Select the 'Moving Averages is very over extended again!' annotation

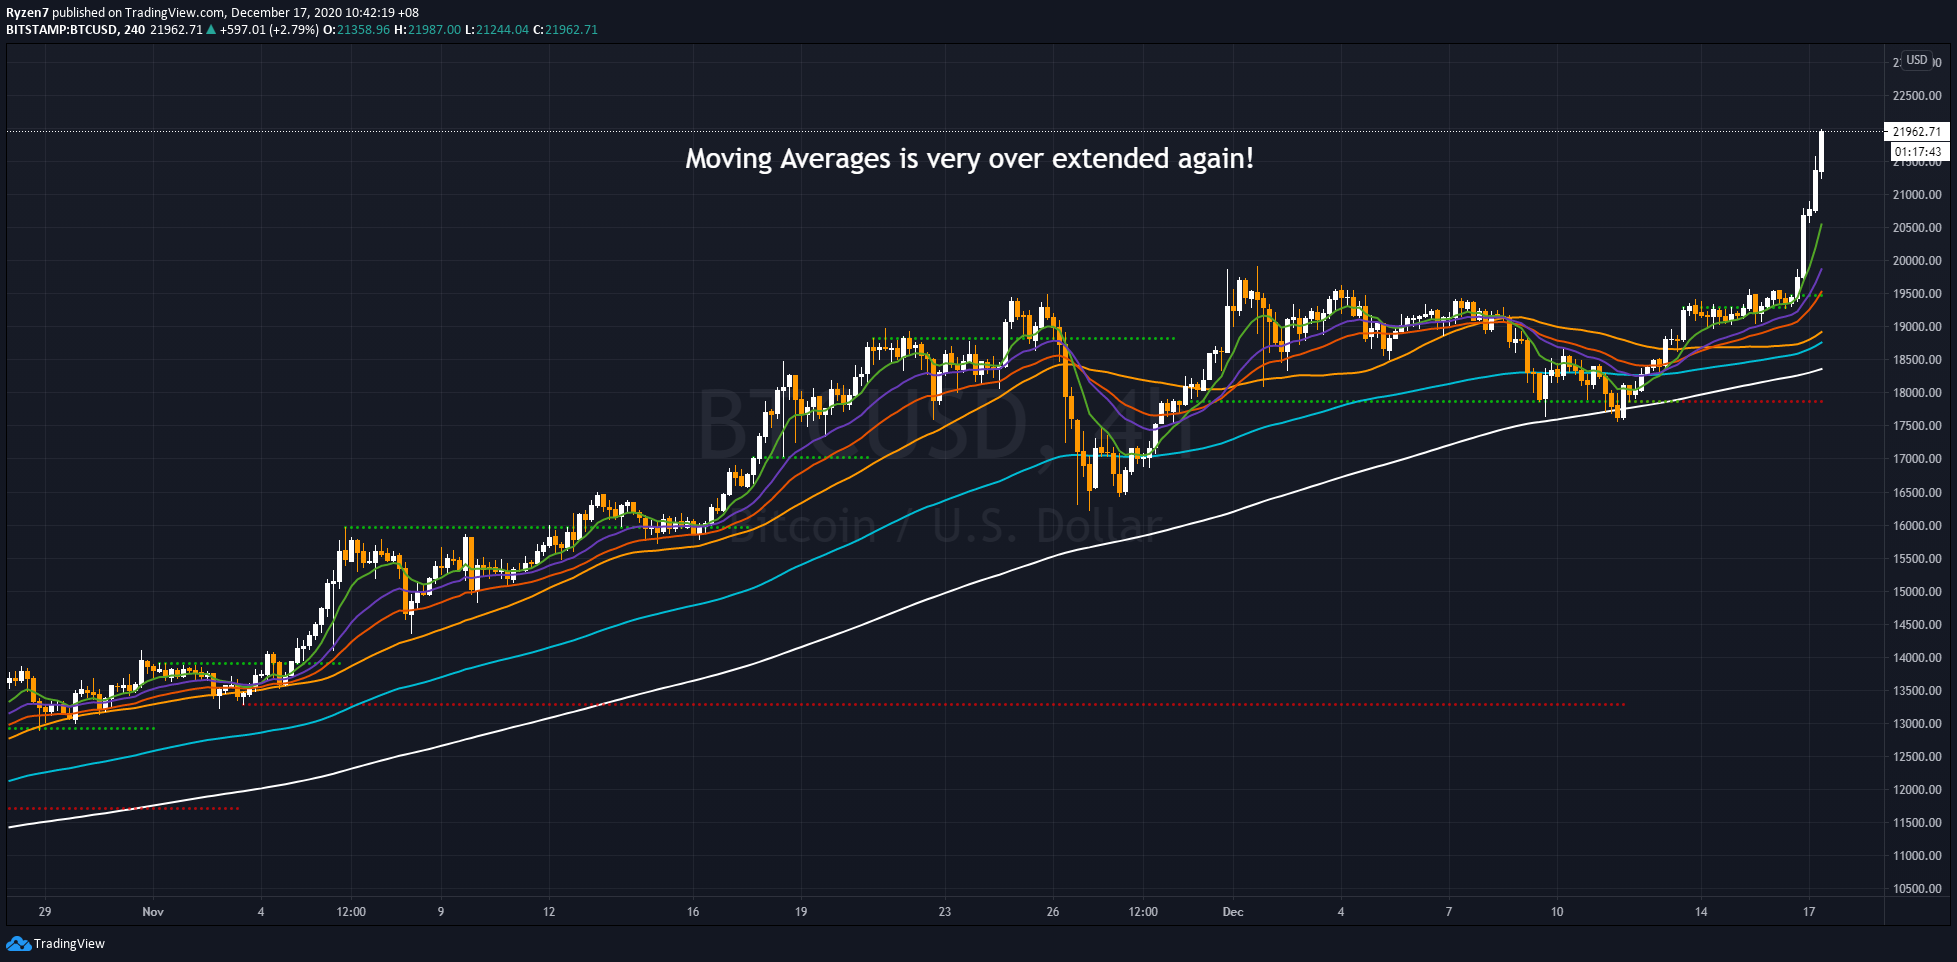(x=969, y=159)
